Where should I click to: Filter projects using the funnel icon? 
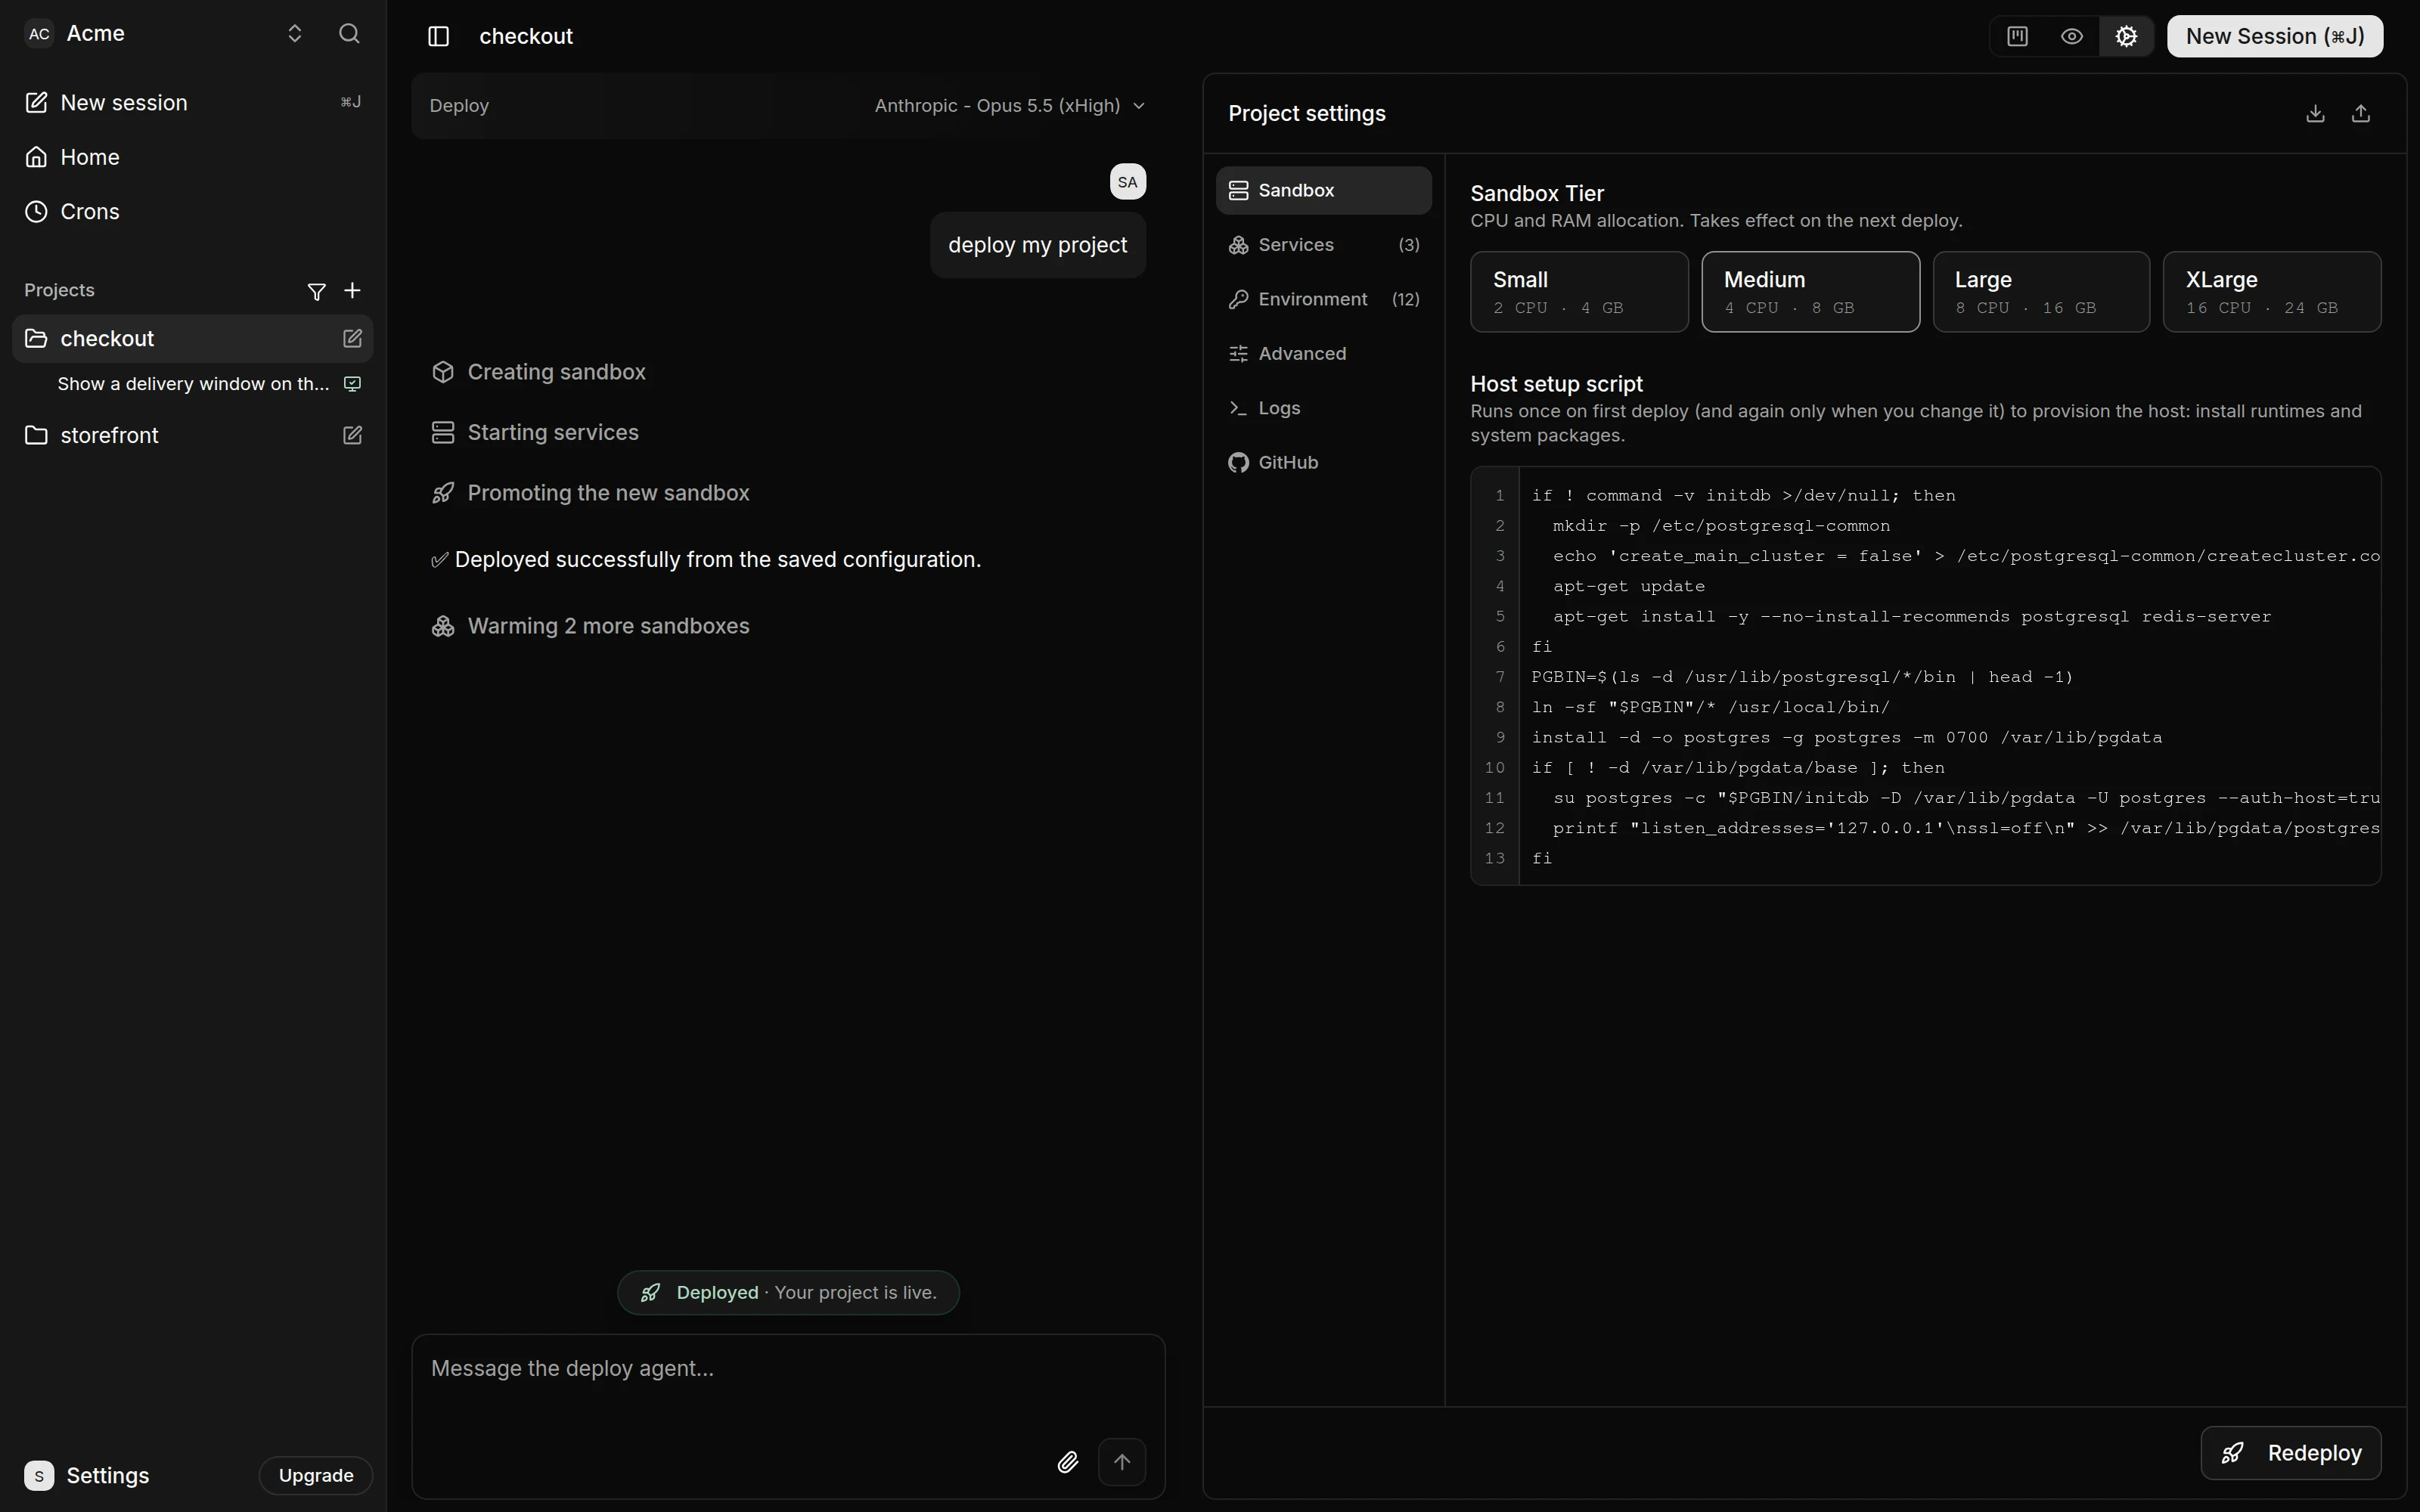pyautogui.click(x=316, y=291)
